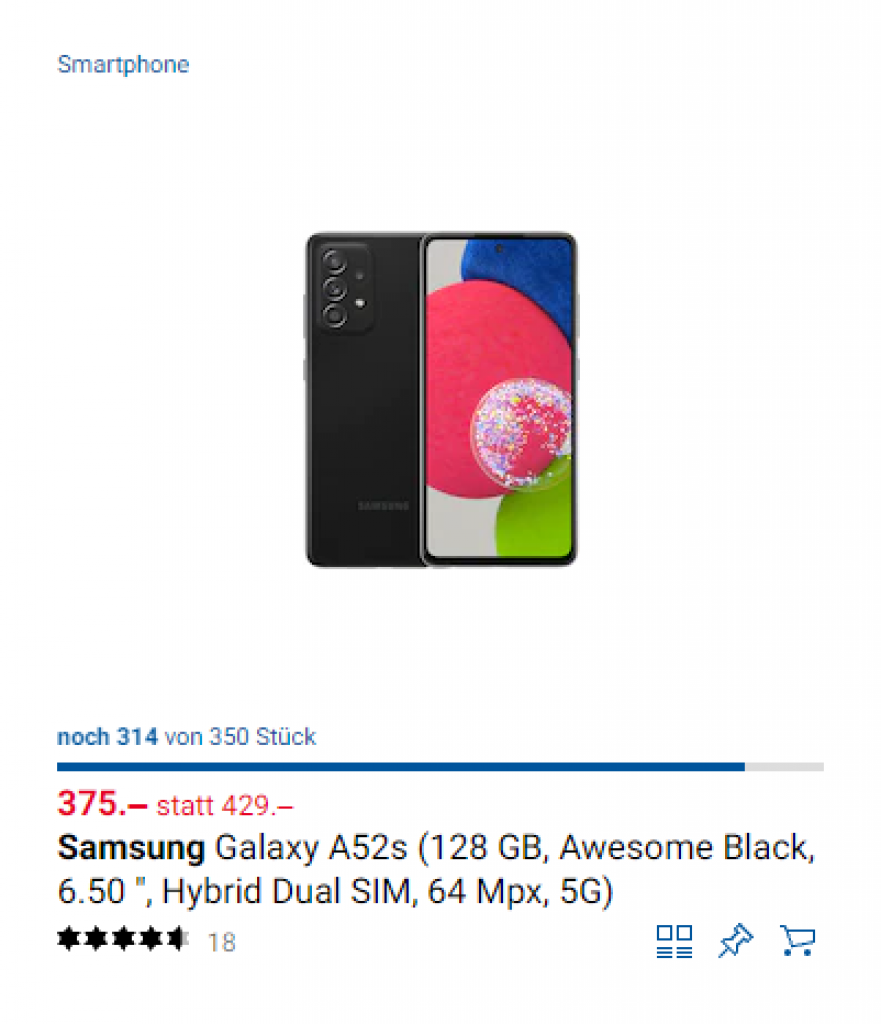The height and width of the screenshot is (1024, 881).
Task: Click the star rating icons
Action: pyautogui.click(x=122, y=940)
